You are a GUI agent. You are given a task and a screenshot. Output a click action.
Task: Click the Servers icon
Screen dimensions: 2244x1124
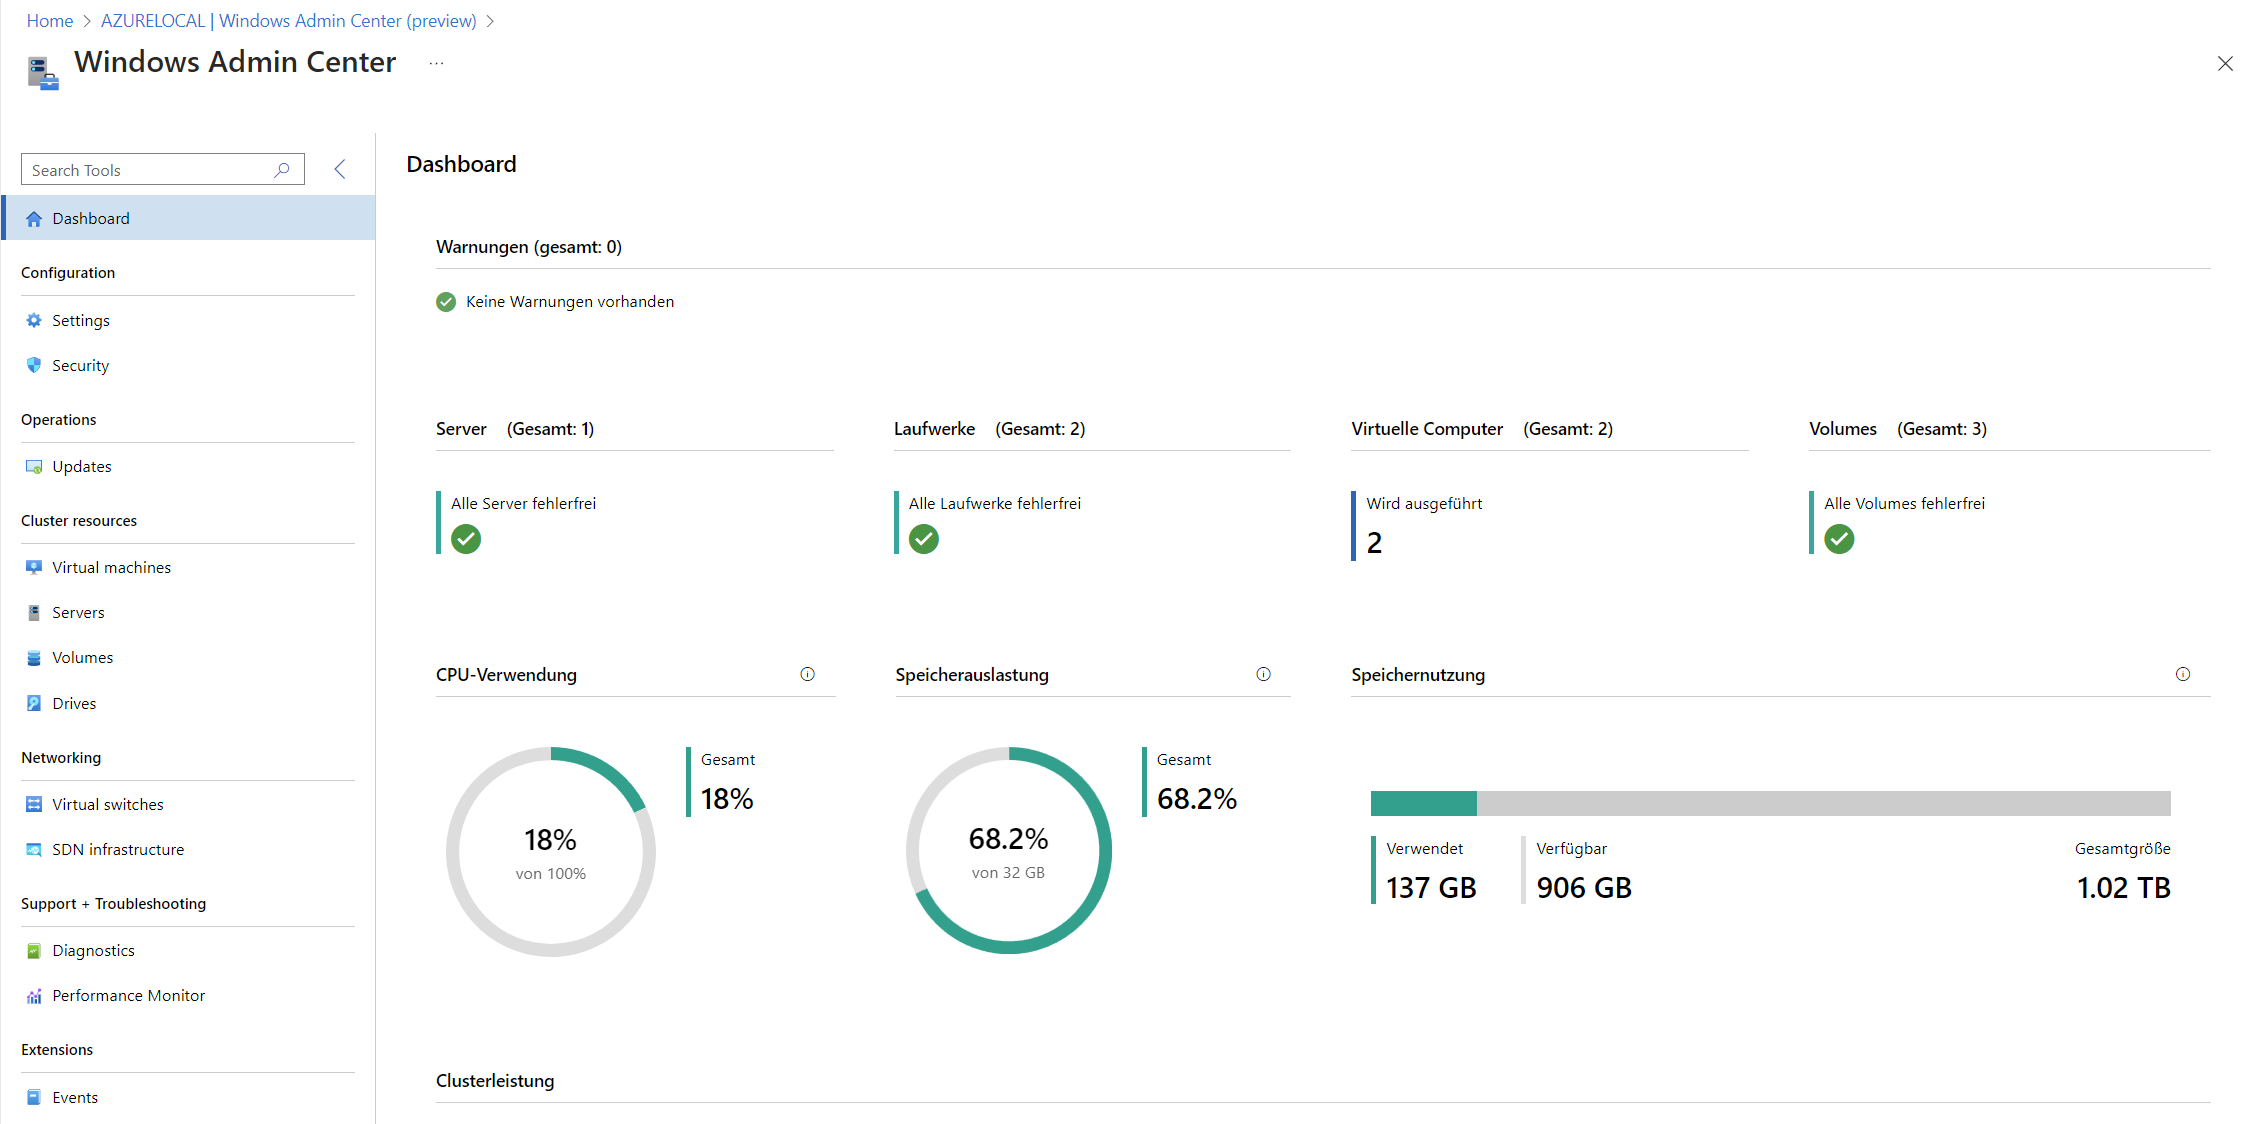coord(34,613)
